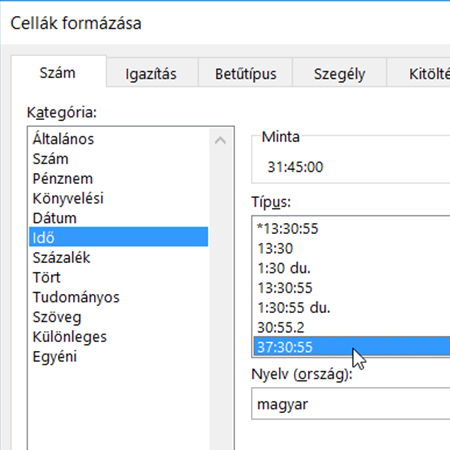
Task: Open the Igazítás tab
Action: click(152, 73)
